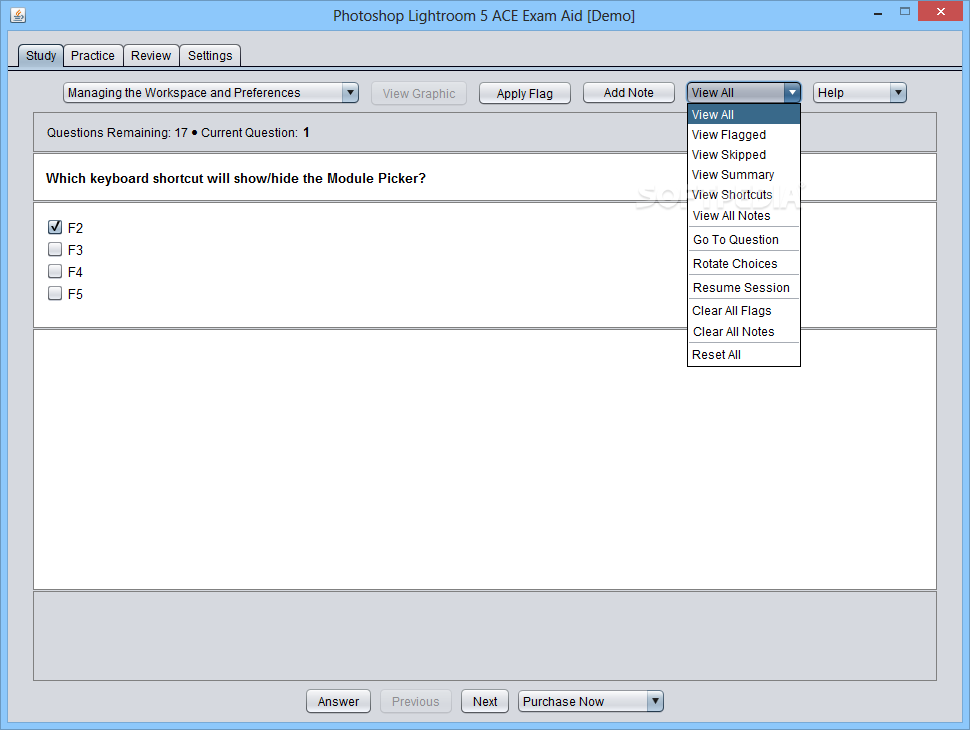Screen dimensions: 970x730
Task: Maximize the Exam Aid window
Action: (x=905, y=12)
